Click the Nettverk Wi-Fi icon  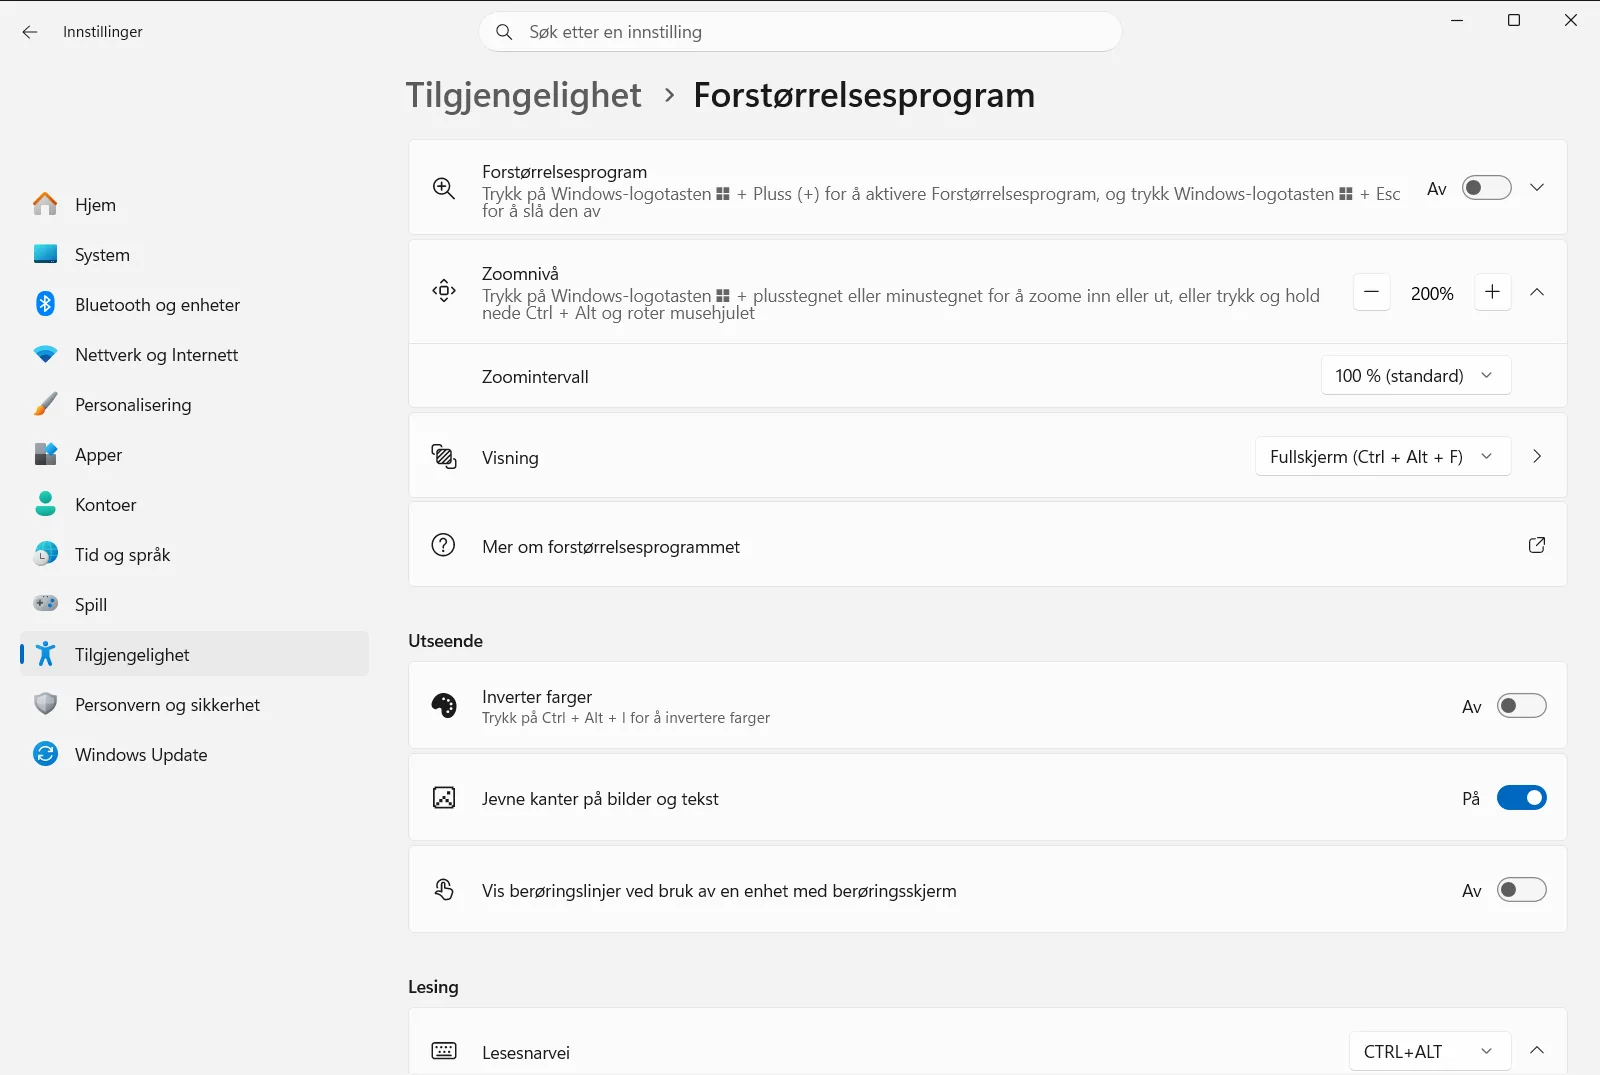(x=45, y=354)
